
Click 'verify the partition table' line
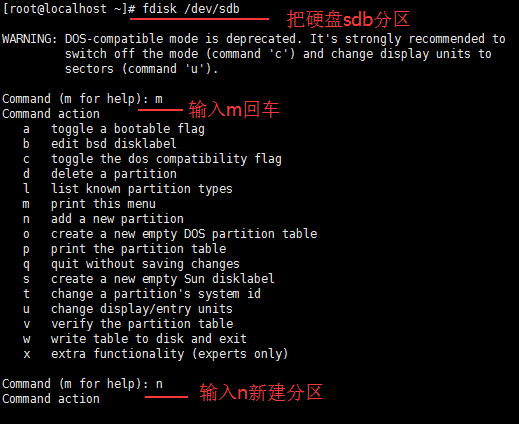click(x=128, y=324)
